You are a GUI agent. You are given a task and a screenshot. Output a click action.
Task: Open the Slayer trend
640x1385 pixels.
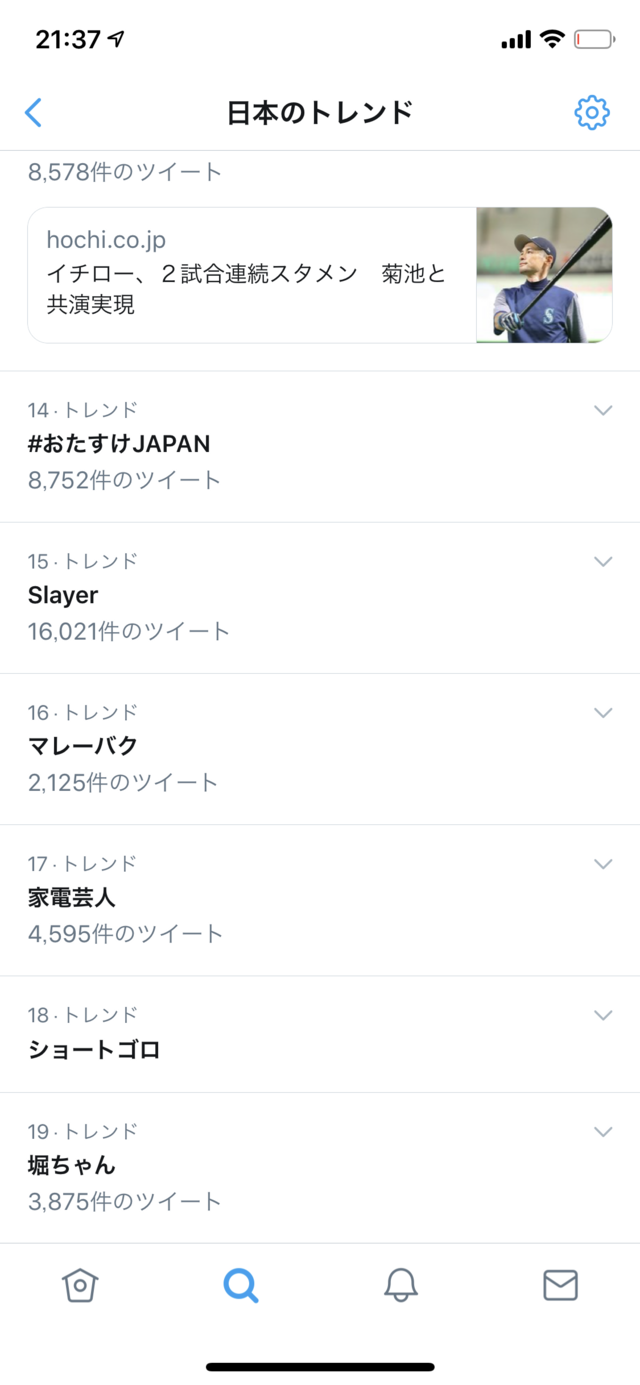point(320,598)
